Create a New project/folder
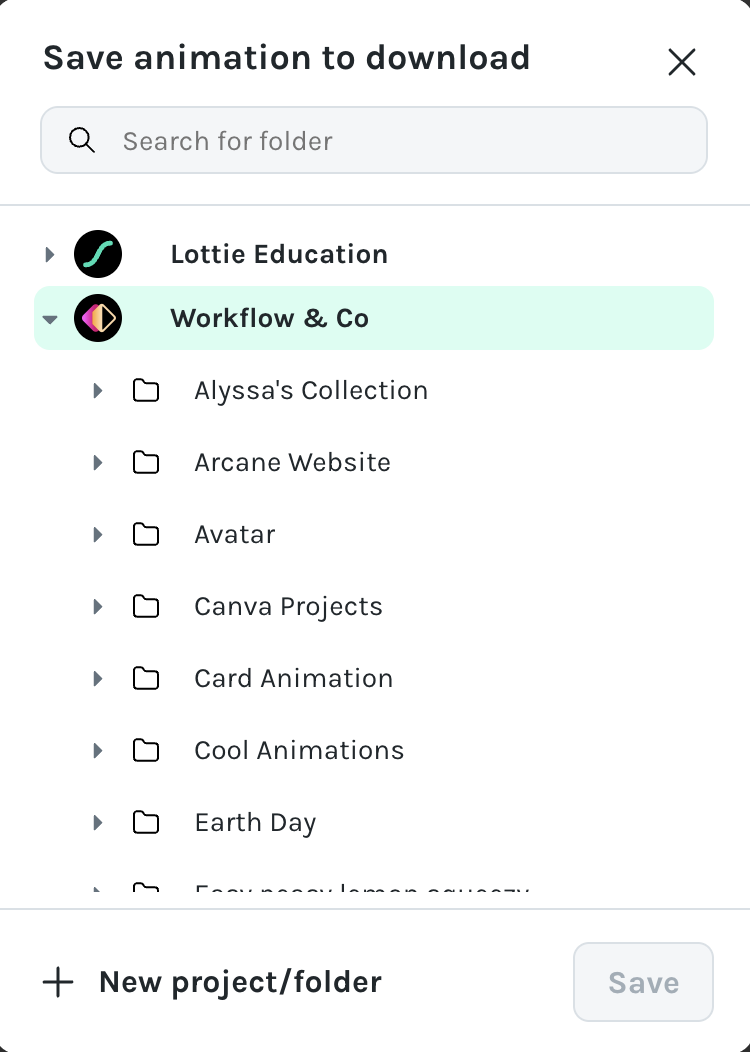The image size is (750, 1052). pos(213,982)
